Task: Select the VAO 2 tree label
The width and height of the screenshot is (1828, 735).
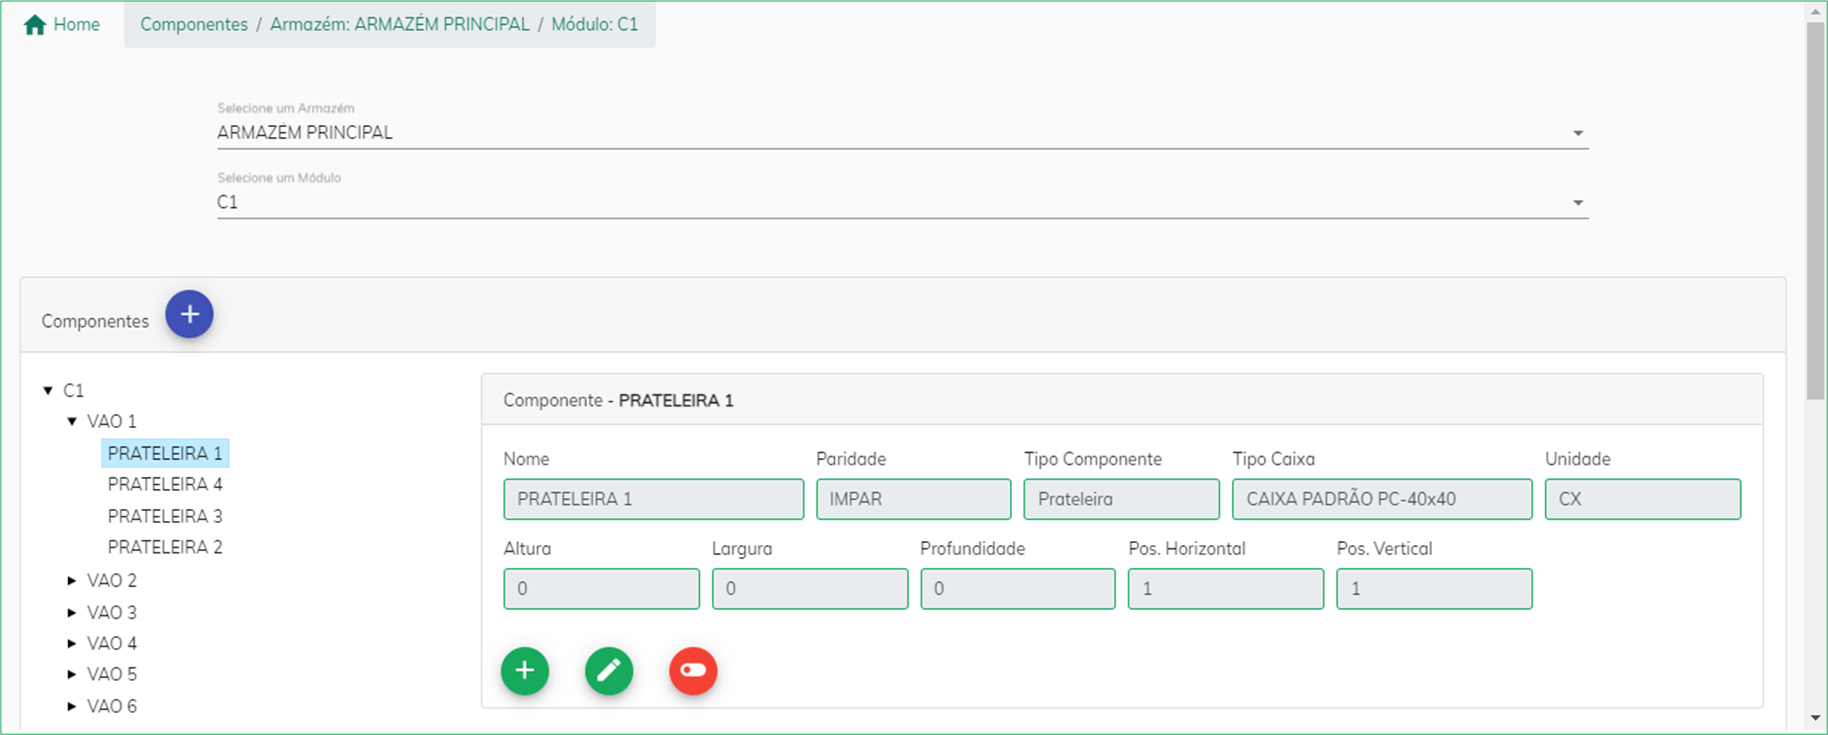Action: pyautogui.click(x=112, y=580)
